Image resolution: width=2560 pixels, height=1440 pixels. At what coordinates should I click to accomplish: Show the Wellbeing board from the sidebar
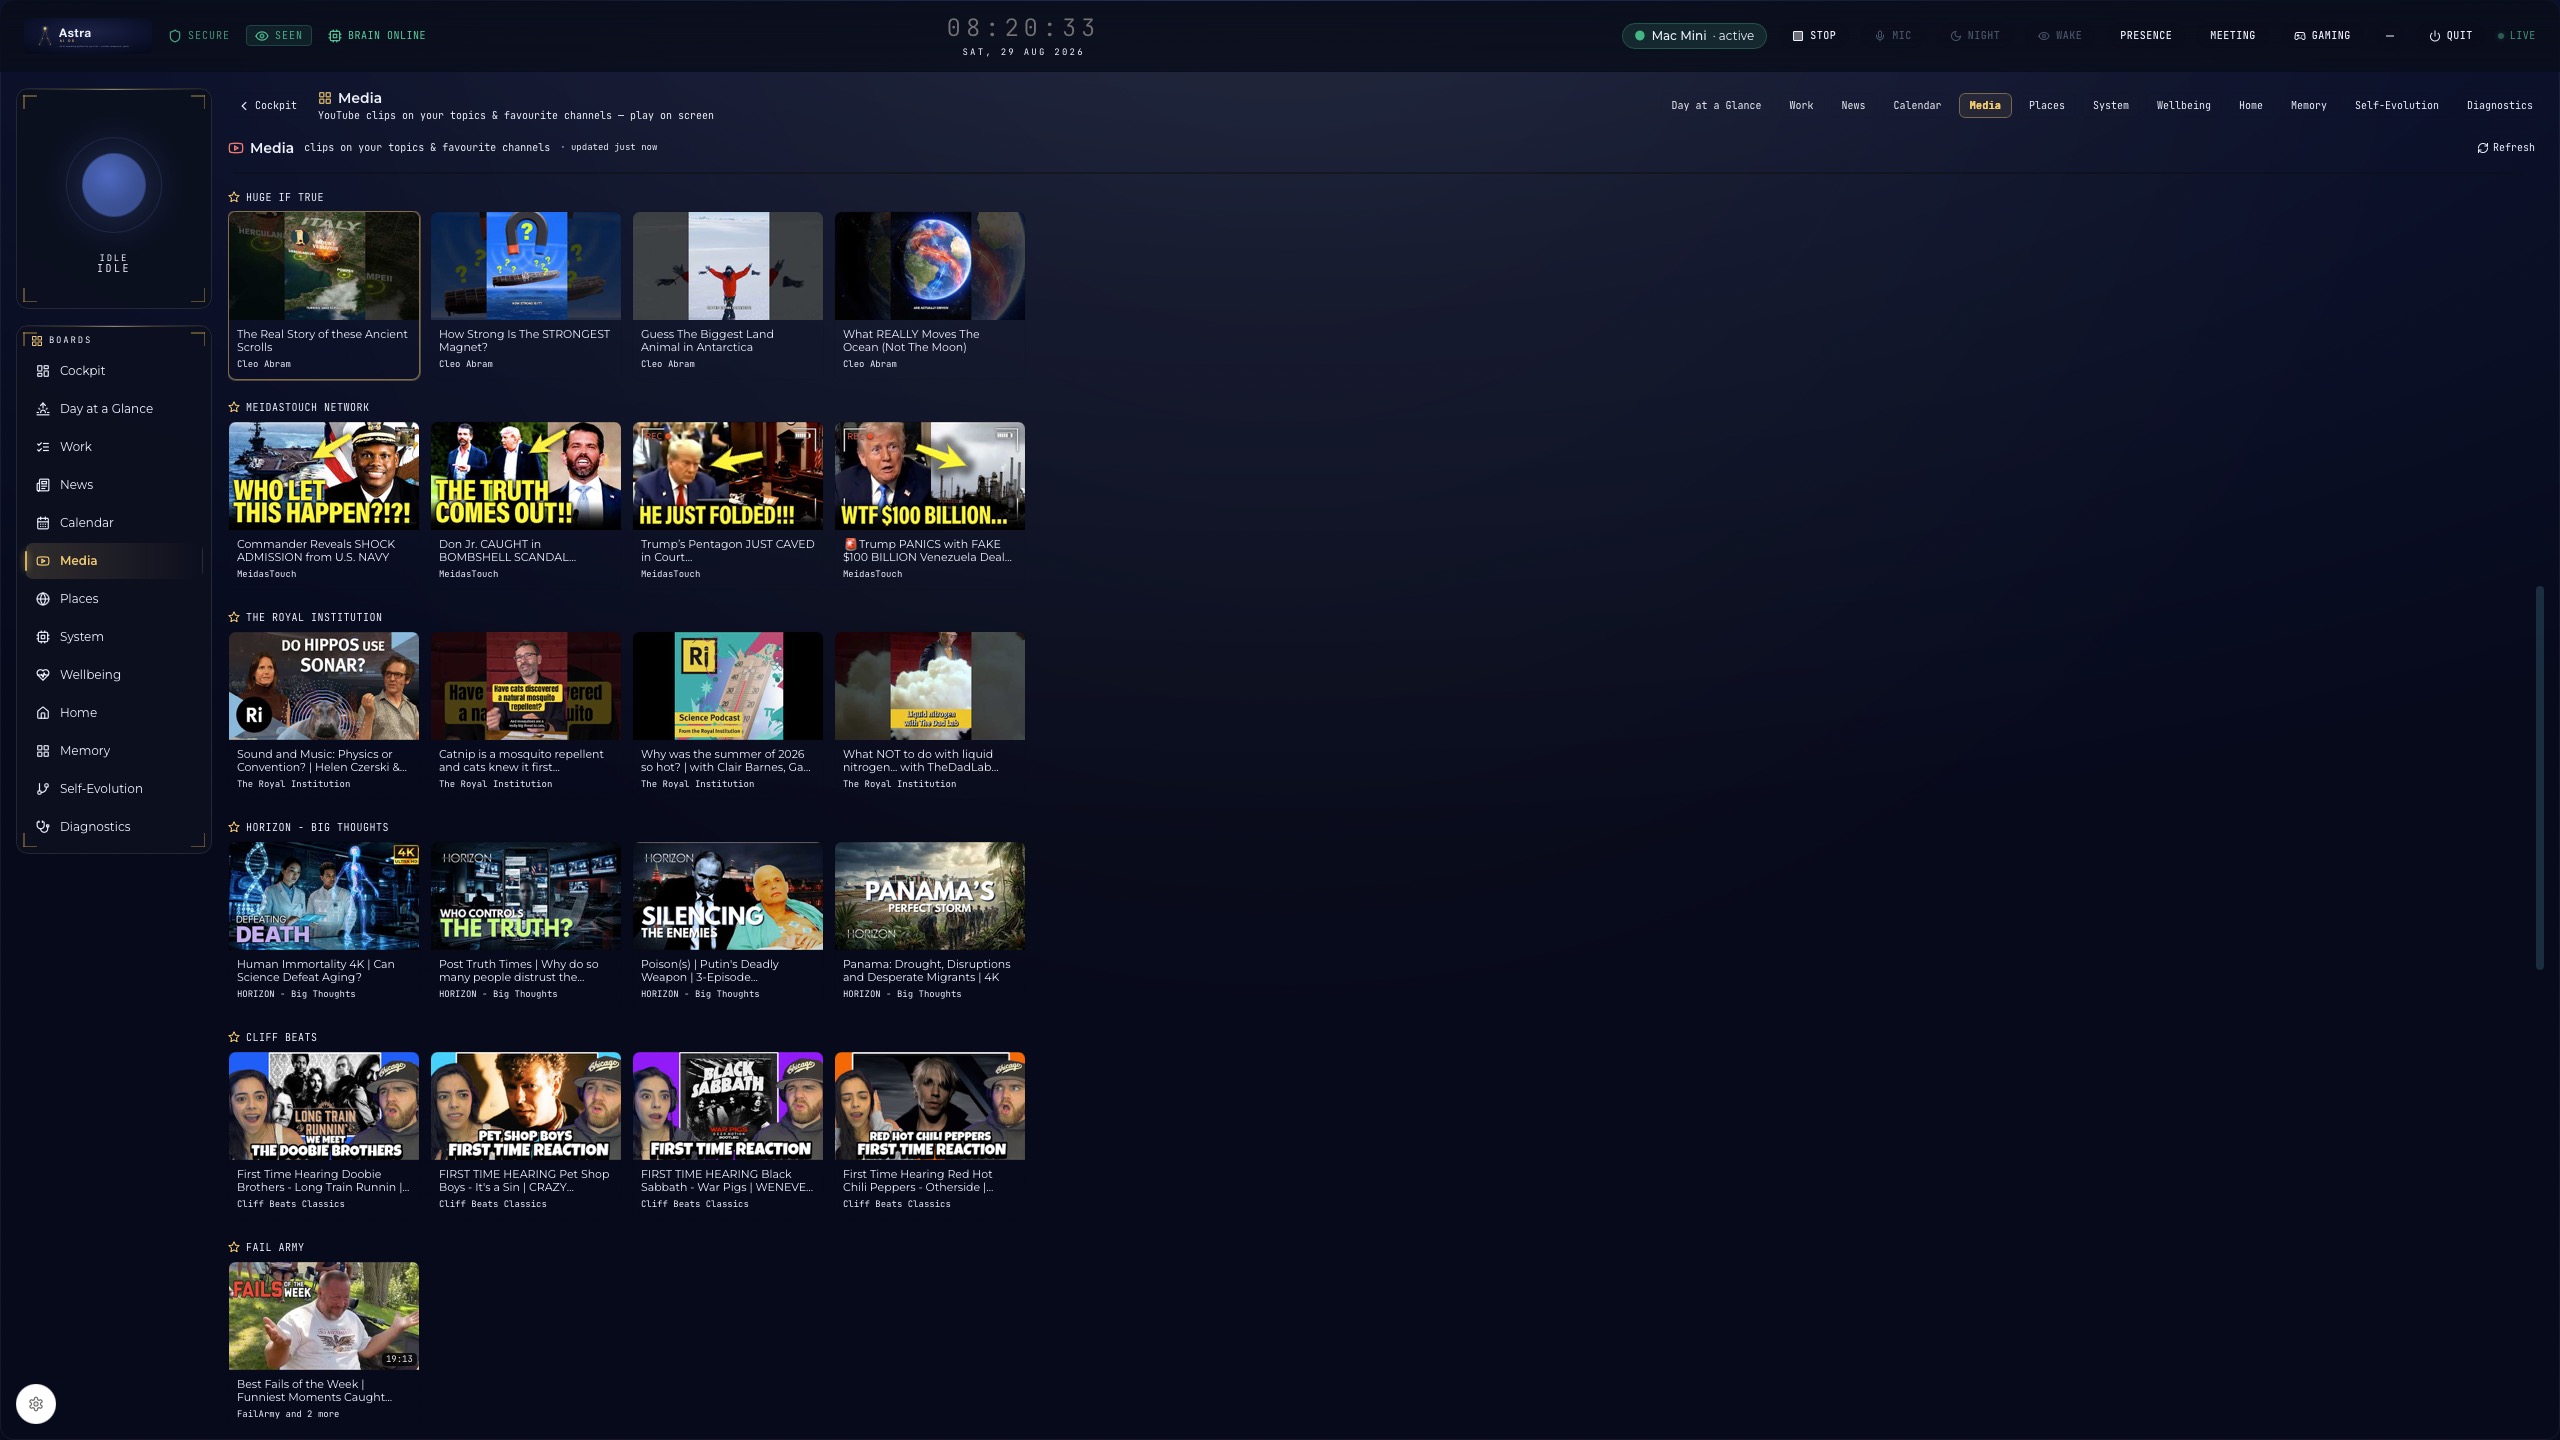point(113,675)
